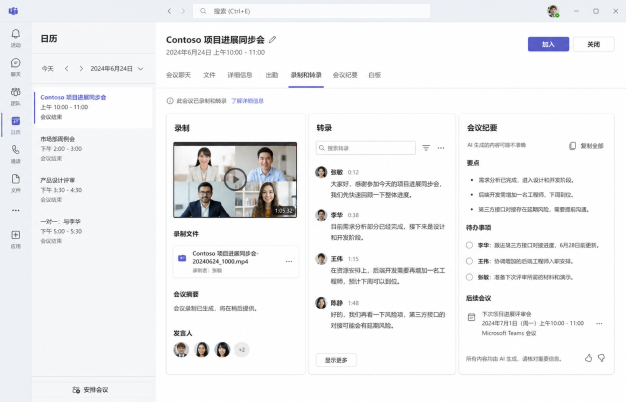This screenshot has height=402, width=626.
Task: Click the Teams logo at top left
Action: pos(13,11)
